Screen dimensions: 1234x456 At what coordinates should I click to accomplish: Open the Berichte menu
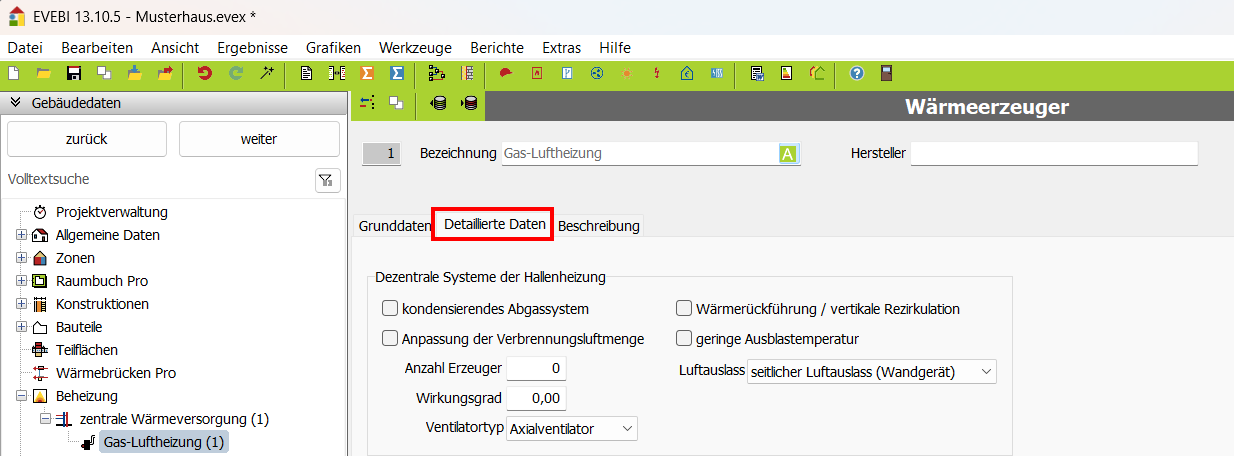click(496, 47)
